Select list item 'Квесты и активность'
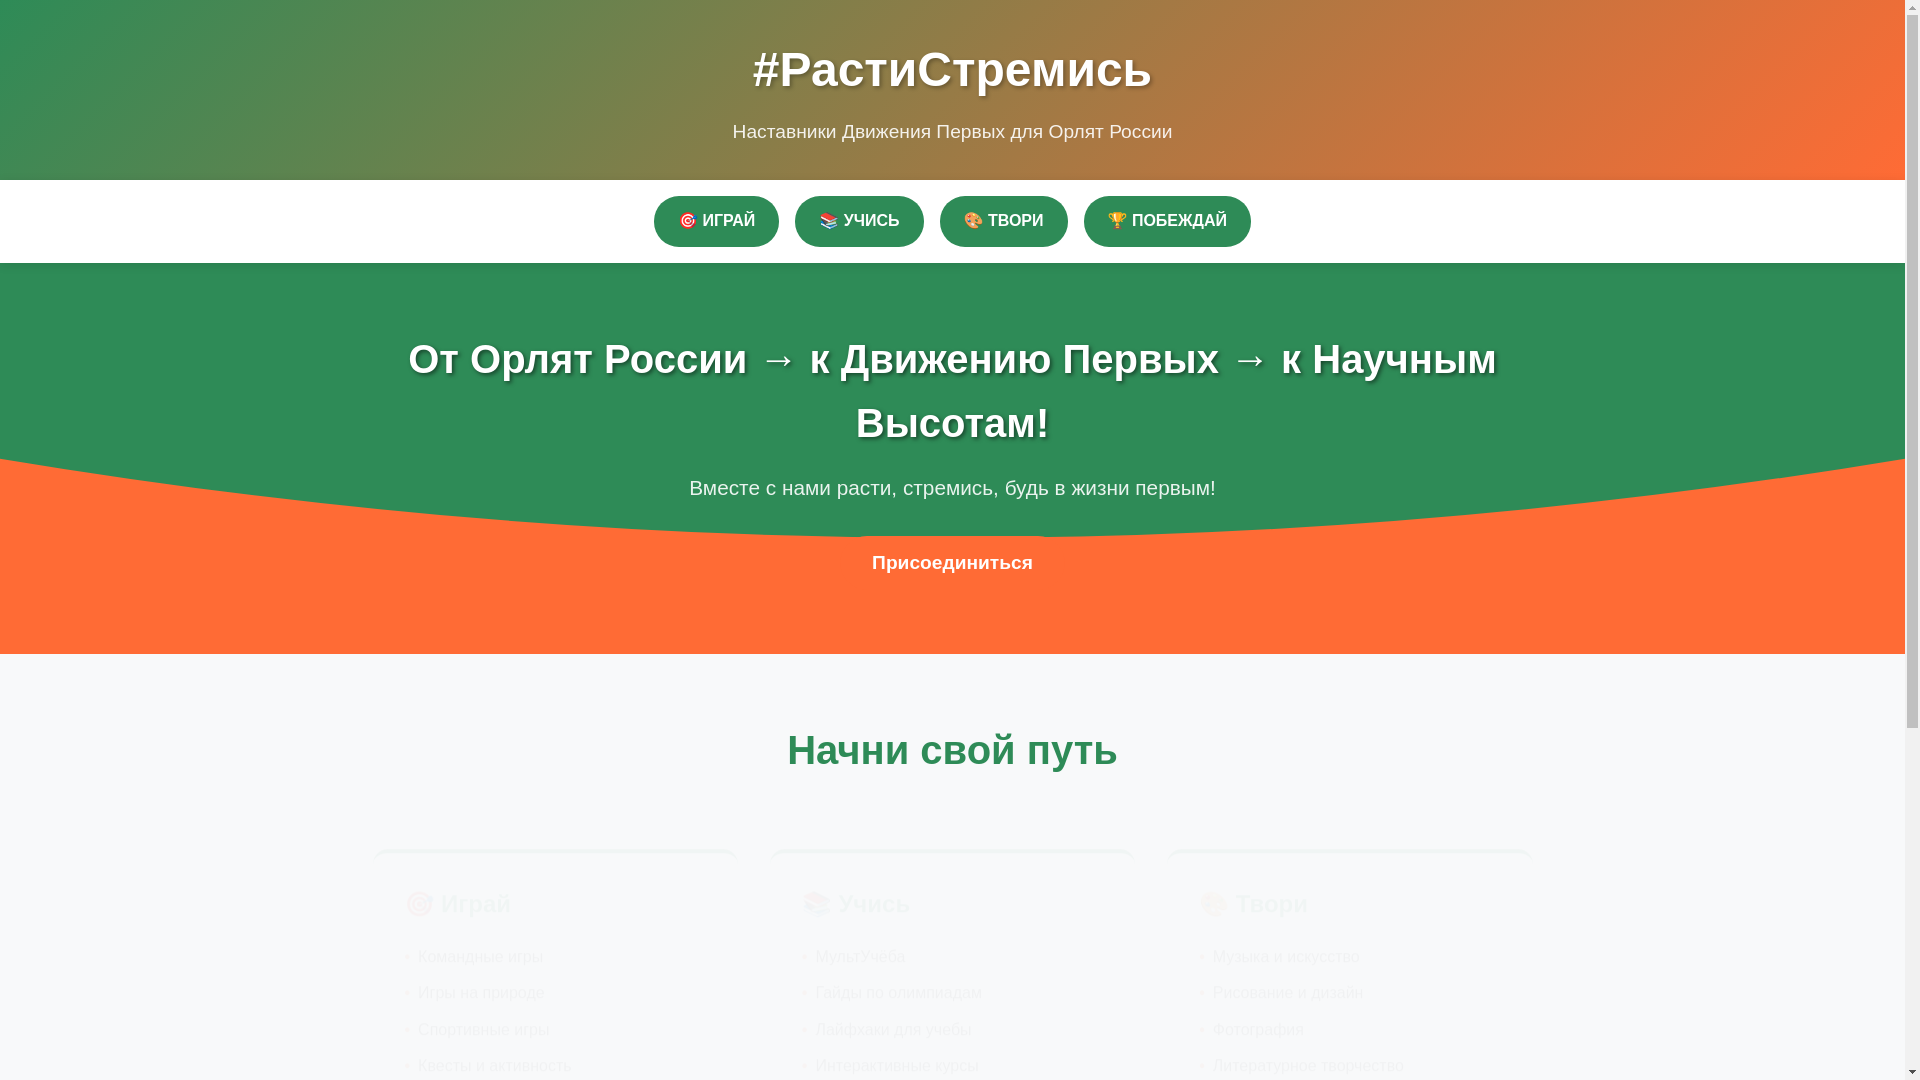1920x1080 pixels. [494, 1066]
